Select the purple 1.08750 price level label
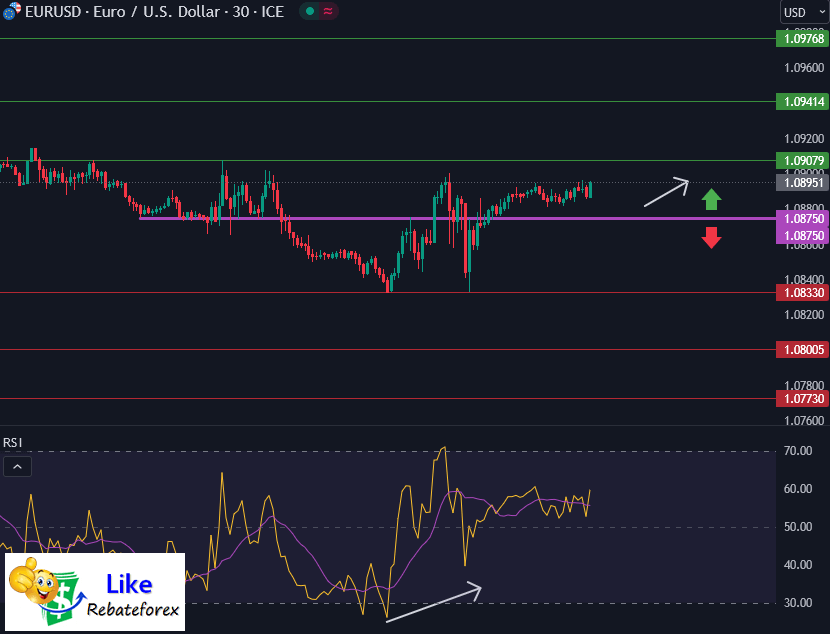The height and width of the screenshot is (634, 830). [x=803, y=219]
